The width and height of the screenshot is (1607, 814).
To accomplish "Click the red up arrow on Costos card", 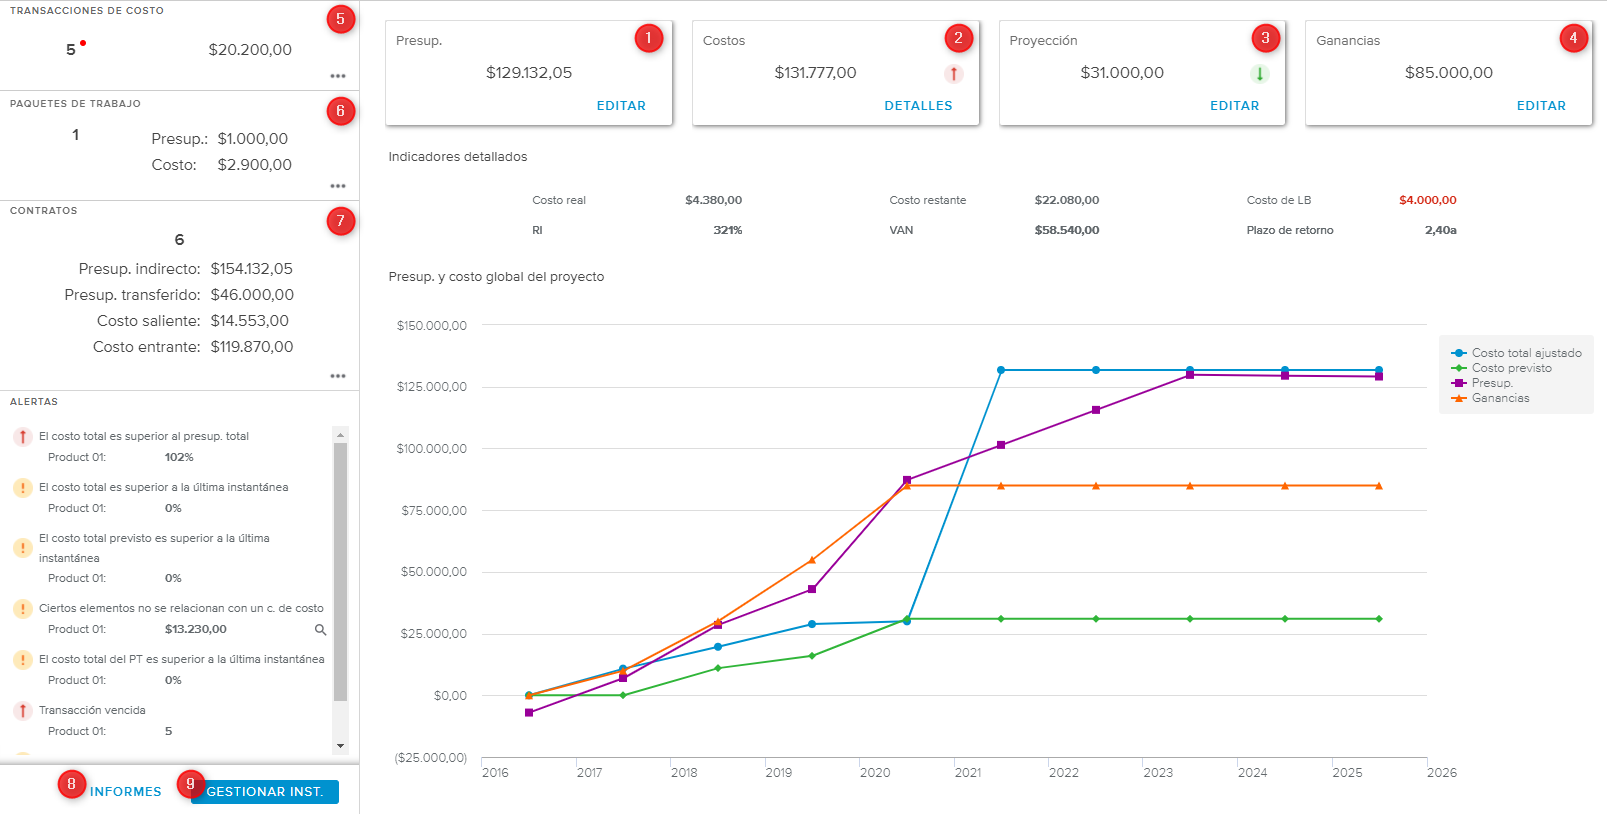I will pos(954,74).
